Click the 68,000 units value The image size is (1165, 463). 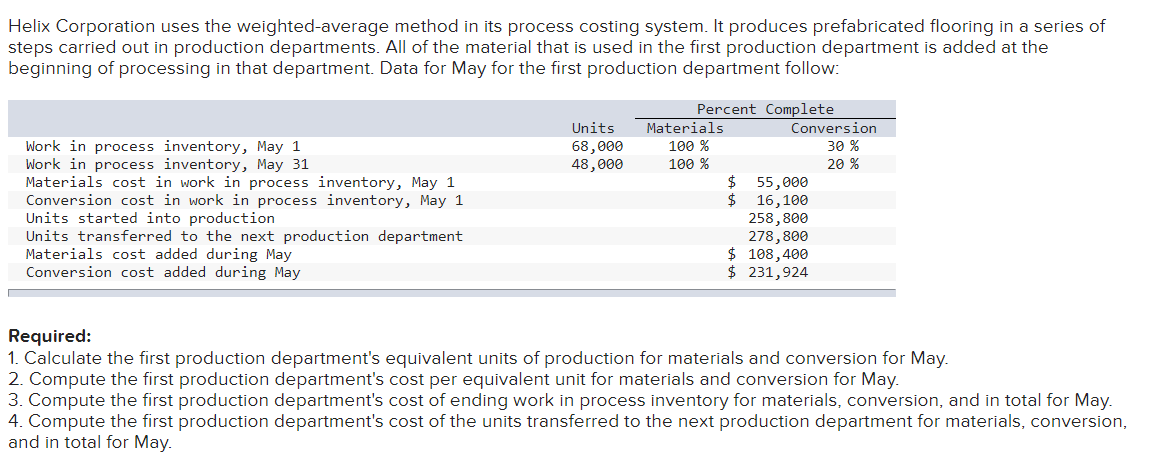pos(597,146)
